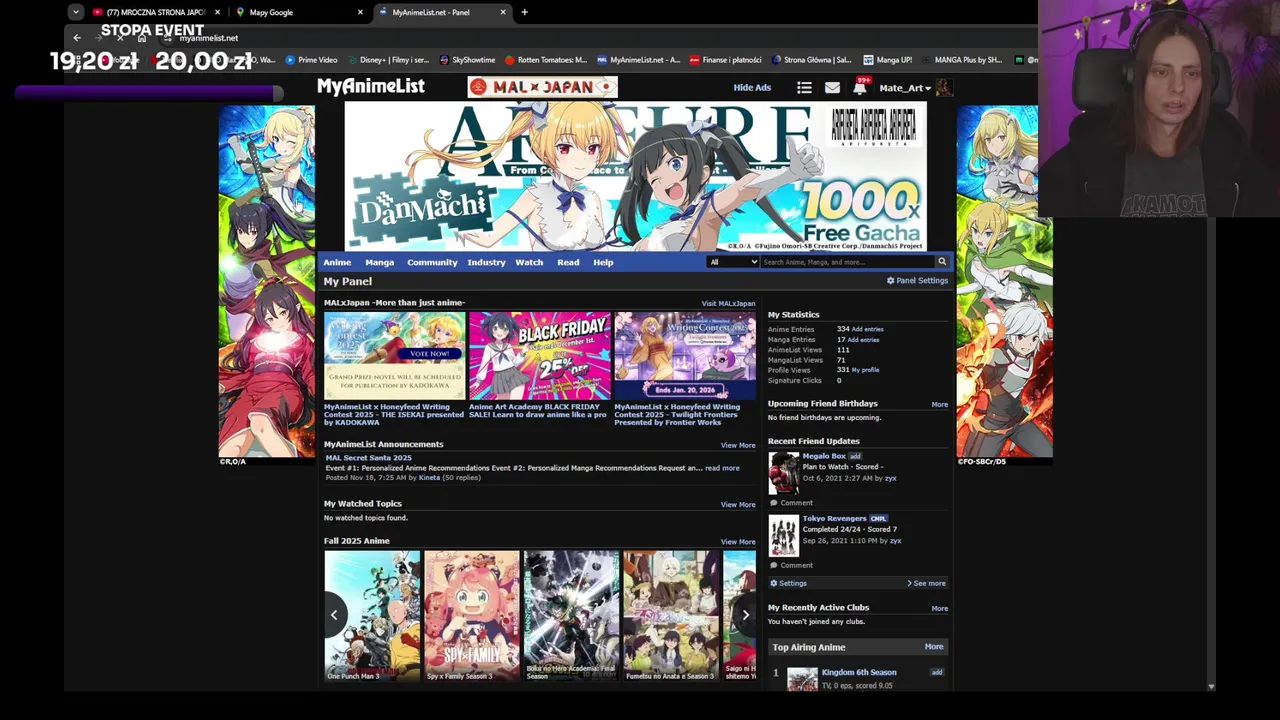
Task: Click More beside Upcoming Friend Birthdays
Action: 939,404
